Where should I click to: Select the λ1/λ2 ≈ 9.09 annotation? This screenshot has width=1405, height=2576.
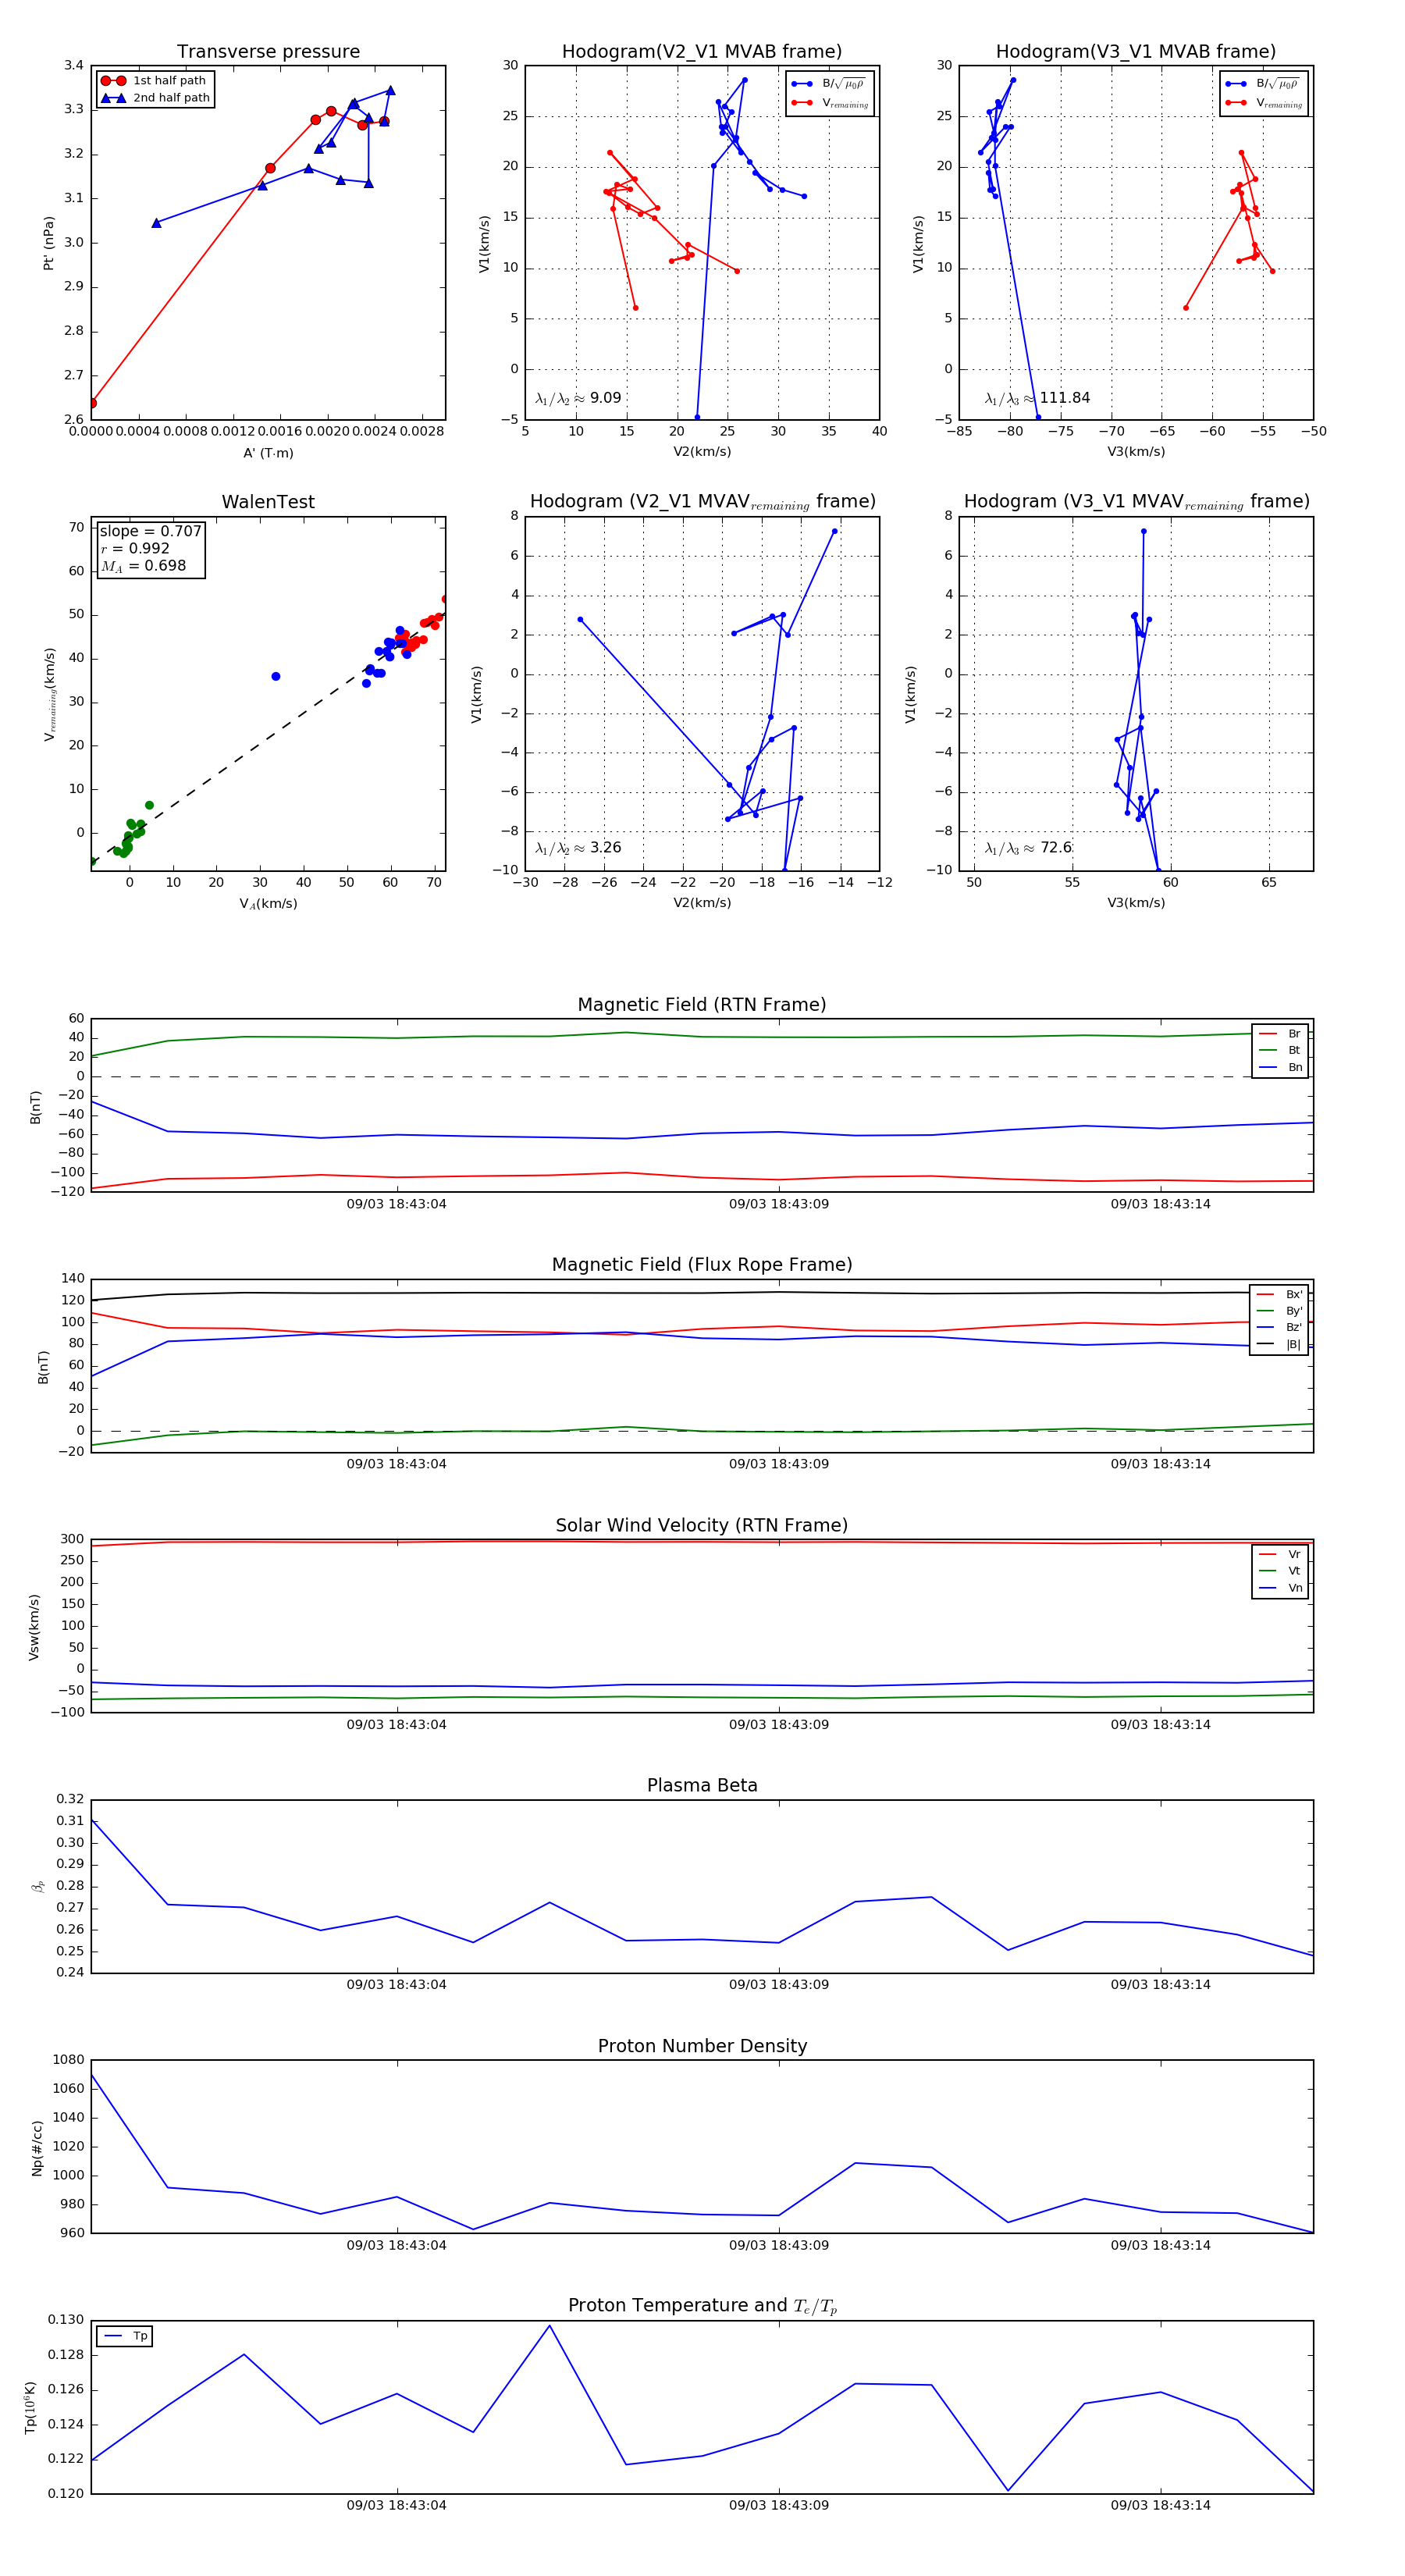578,398
